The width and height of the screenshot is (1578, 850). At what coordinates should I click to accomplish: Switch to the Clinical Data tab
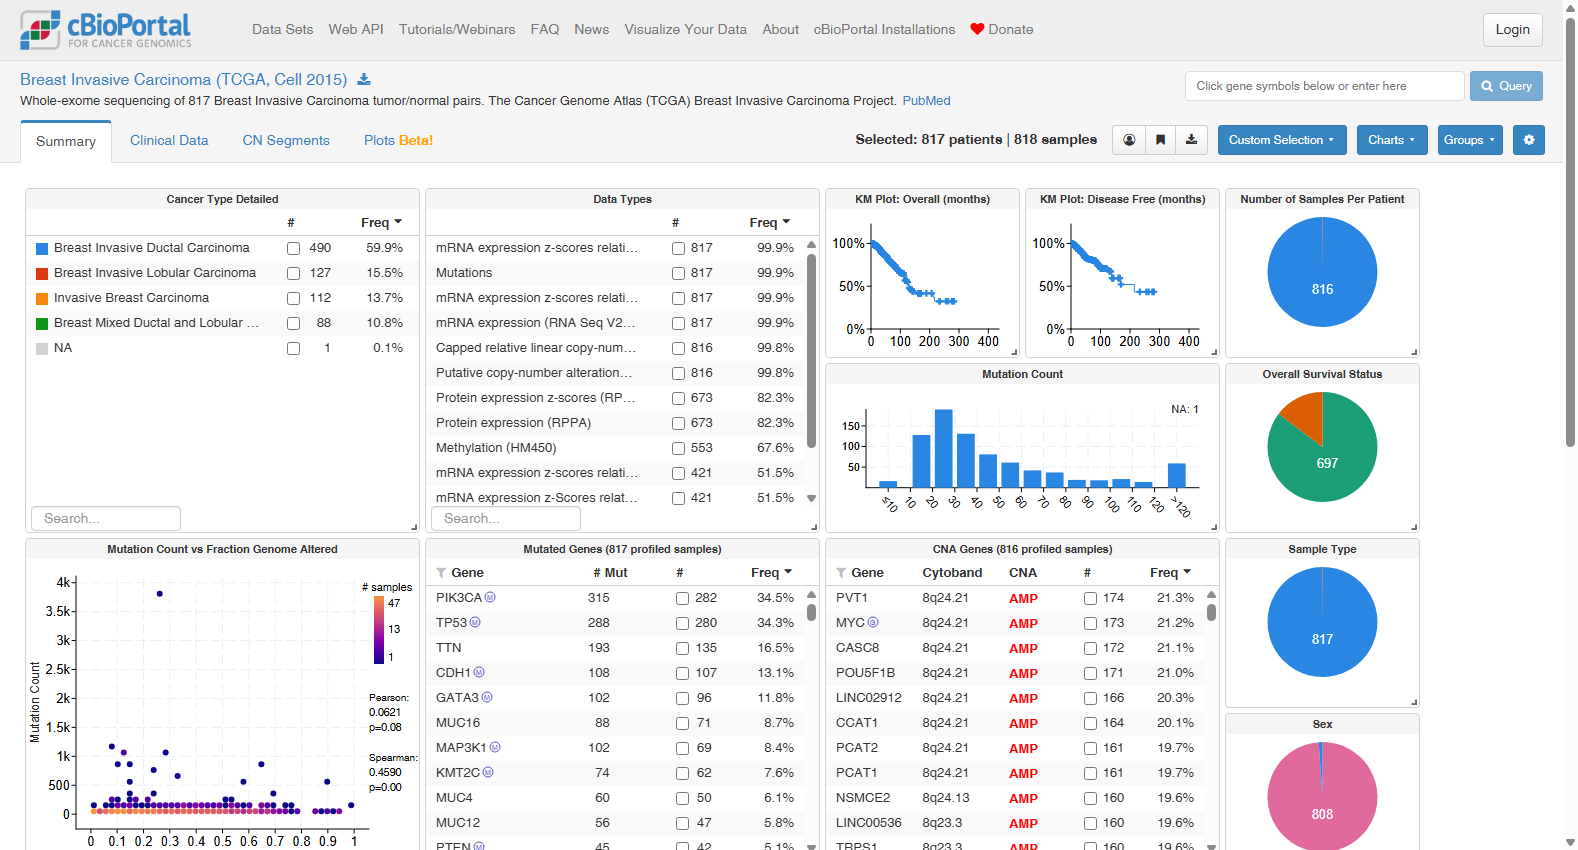coord(169,140)
